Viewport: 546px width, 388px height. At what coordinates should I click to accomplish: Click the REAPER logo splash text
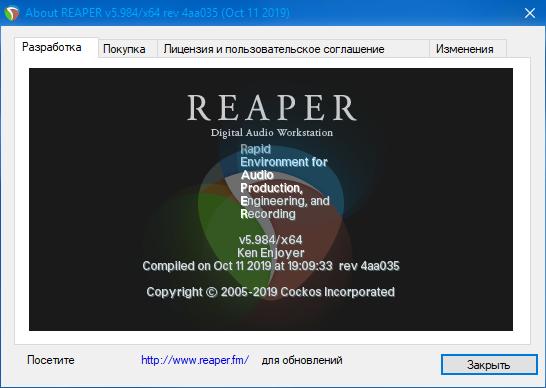click(272, 108)
